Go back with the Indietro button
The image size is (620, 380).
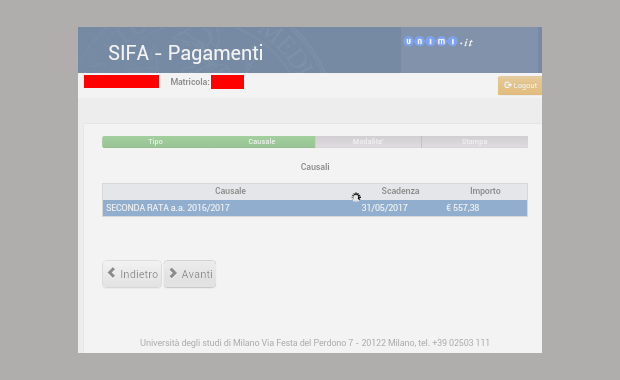132,274
